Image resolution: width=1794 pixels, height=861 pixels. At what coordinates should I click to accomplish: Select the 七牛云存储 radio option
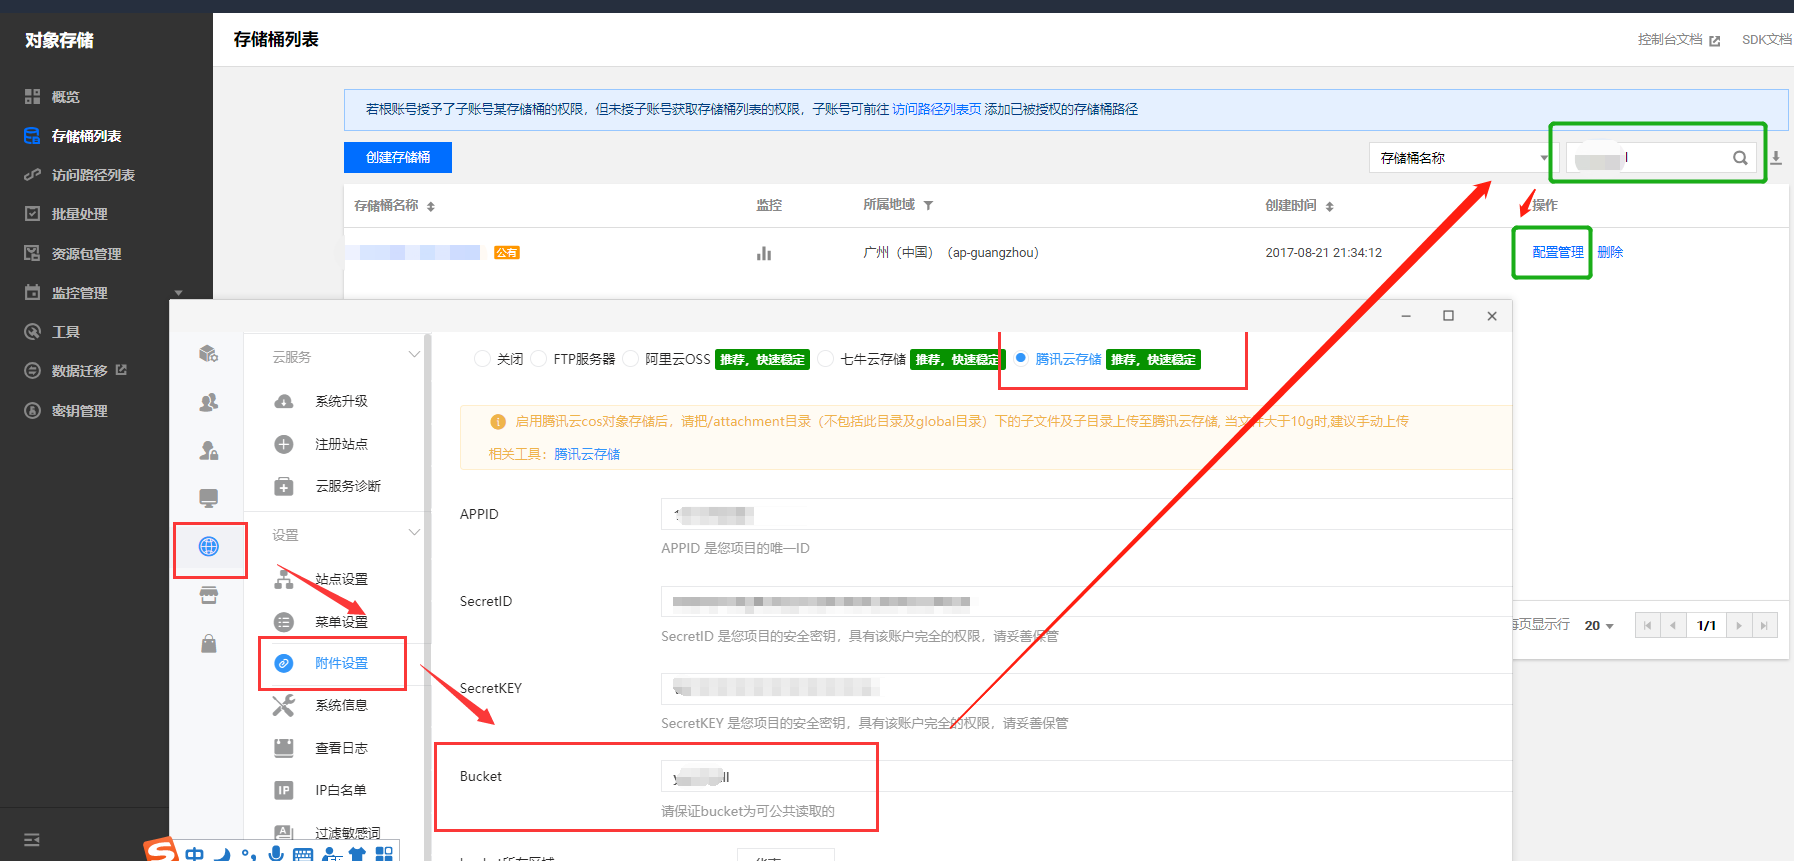(826, 359)
